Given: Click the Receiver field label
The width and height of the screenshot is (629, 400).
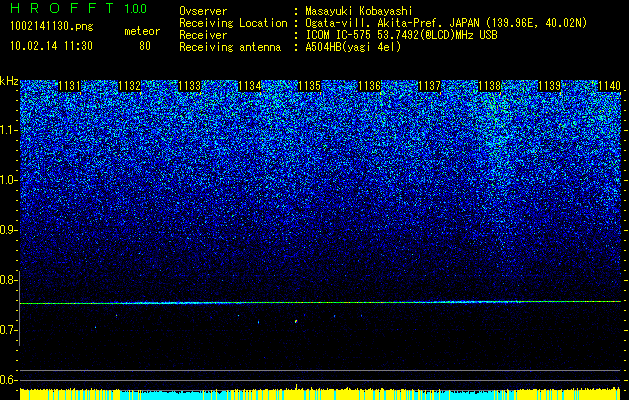Looking at the screenshot, I should 203,35.
